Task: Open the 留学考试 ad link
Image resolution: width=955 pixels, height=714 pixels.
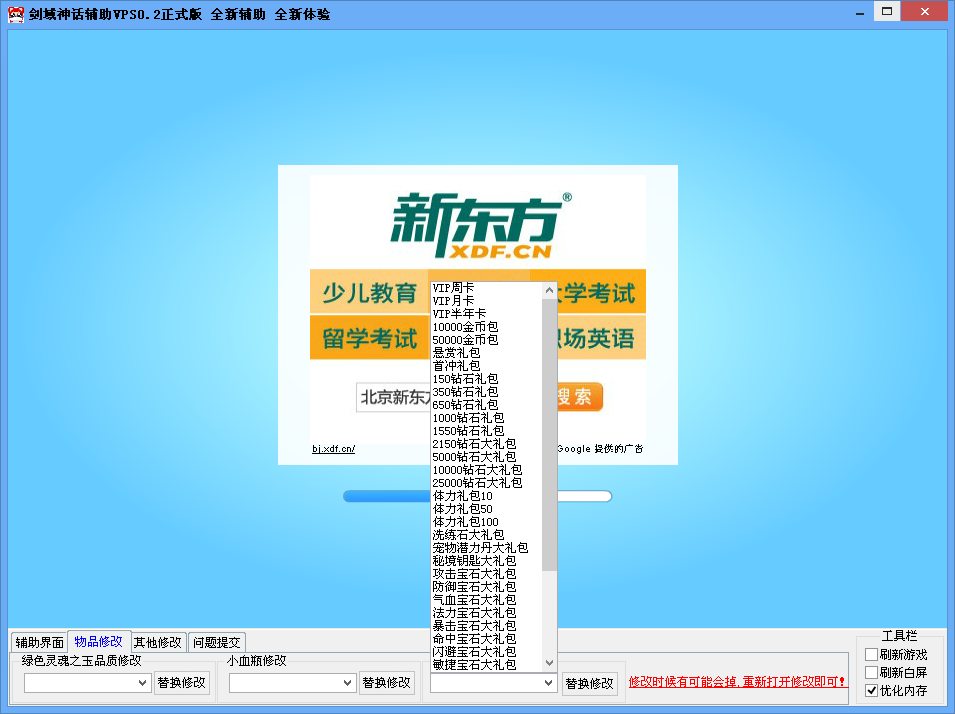Action: click(369, 338)
